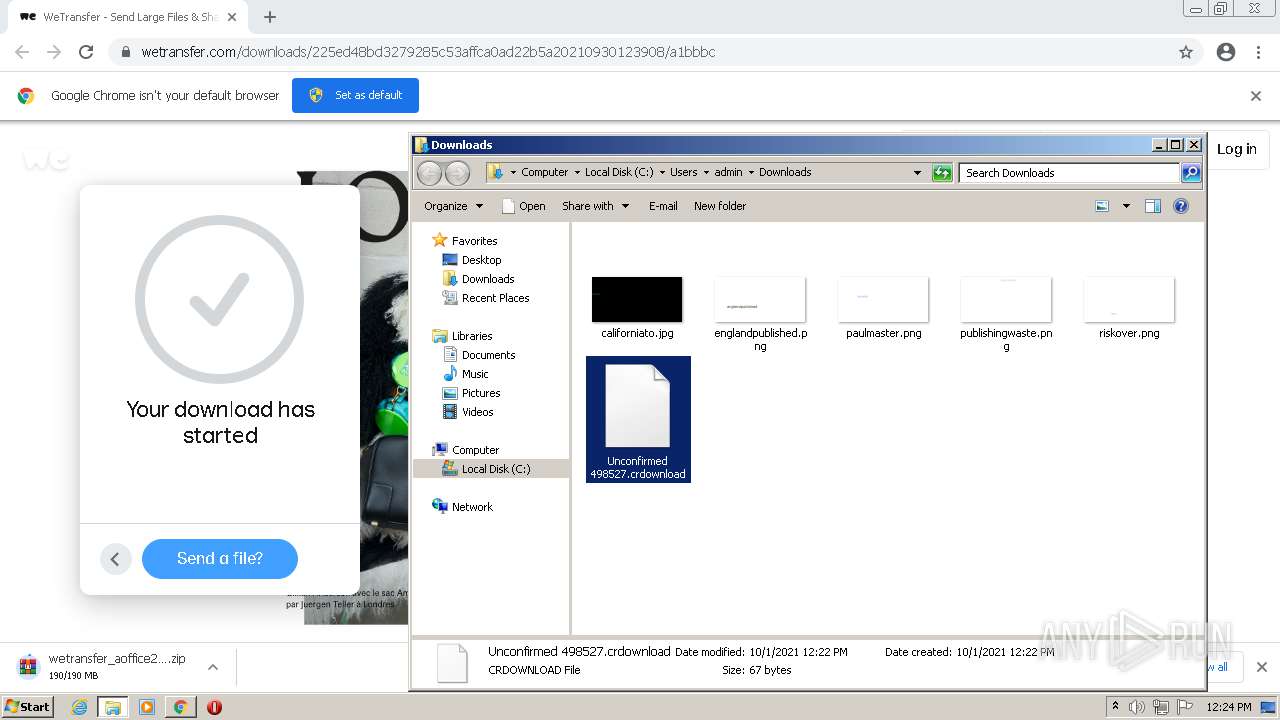Click the search magnifier icon in Explorer
Image resolution: width=1280 pixels, height=720 pixels.
tap(1191, 173)
